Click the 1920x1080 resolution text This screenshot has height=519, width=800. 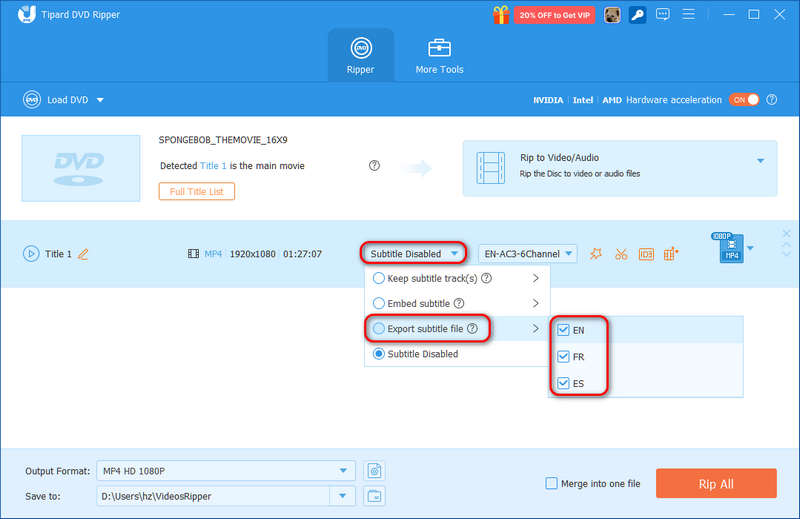tap(253, 254)
